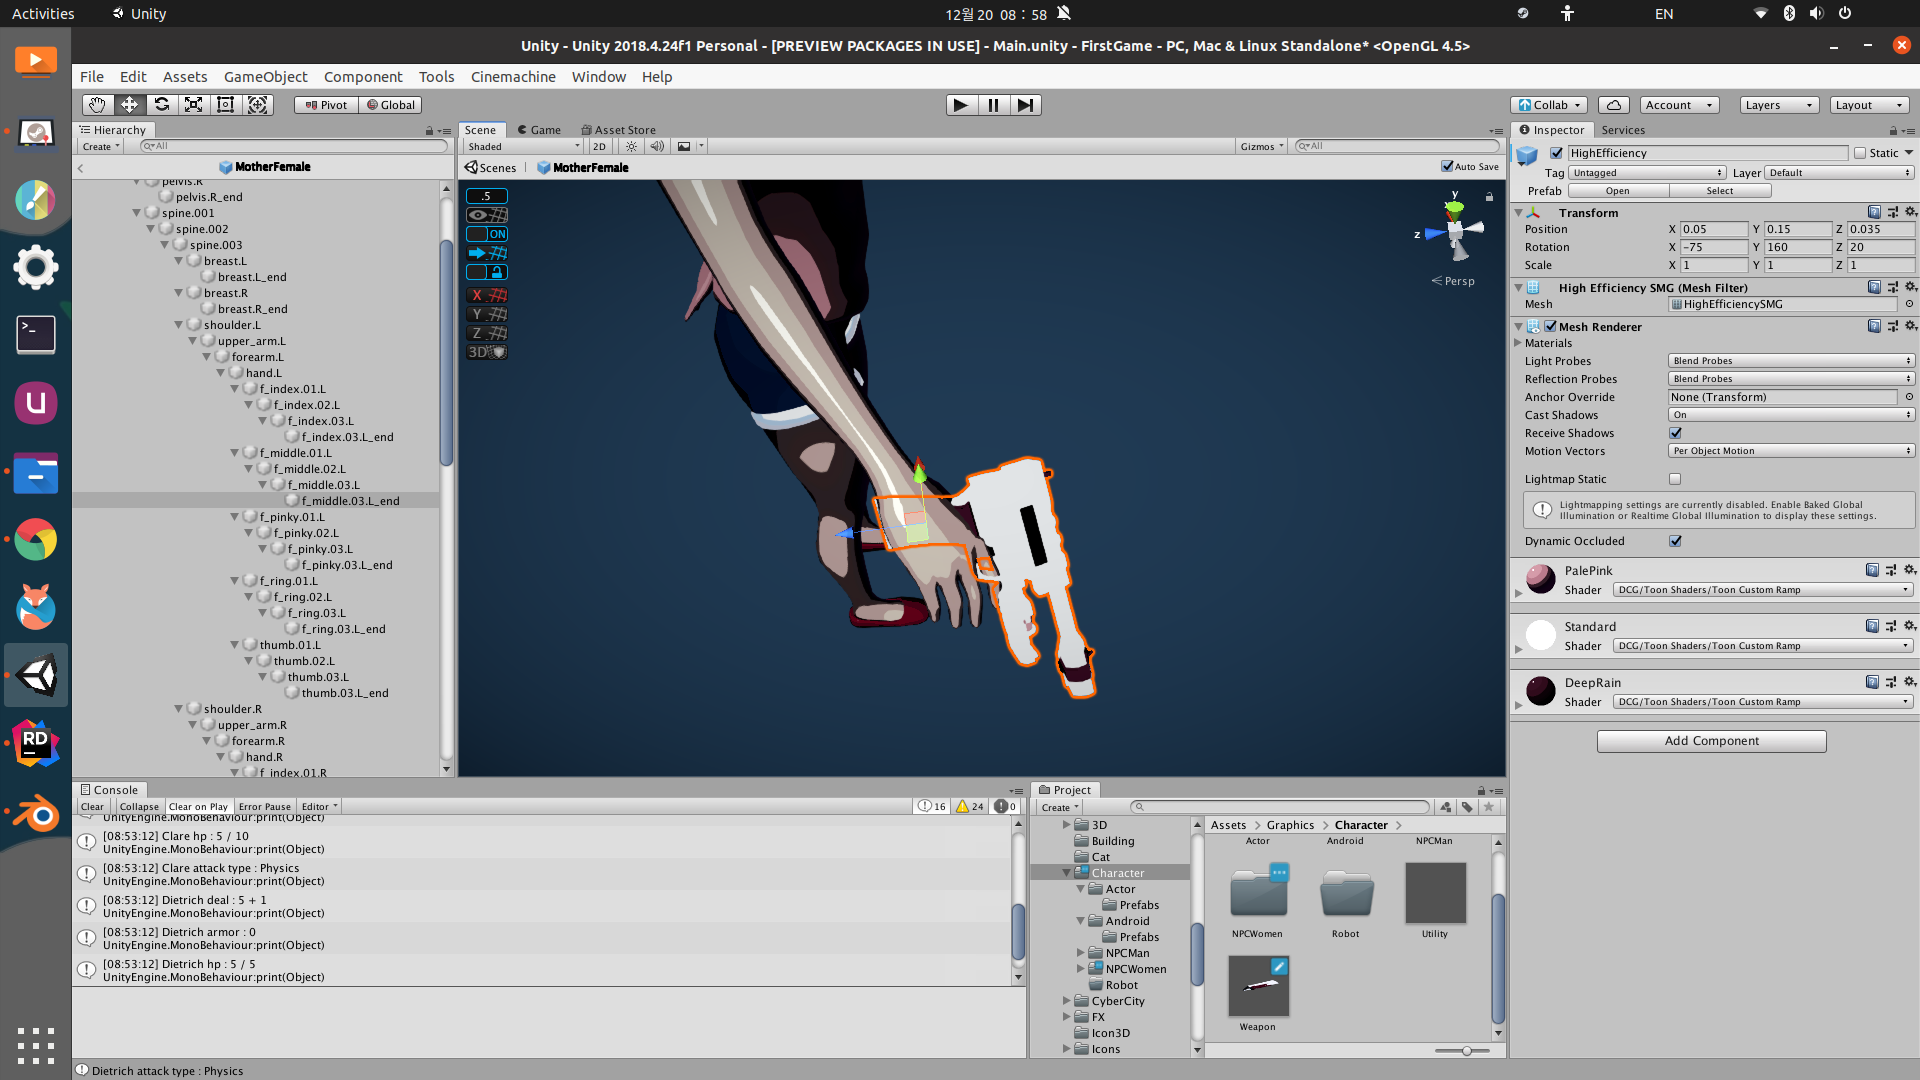This screenshot has width=1920, height=1080.
Task: Open Blender from the Ubuntu dock
Action: pyautogui.click(x=36, y=813)
